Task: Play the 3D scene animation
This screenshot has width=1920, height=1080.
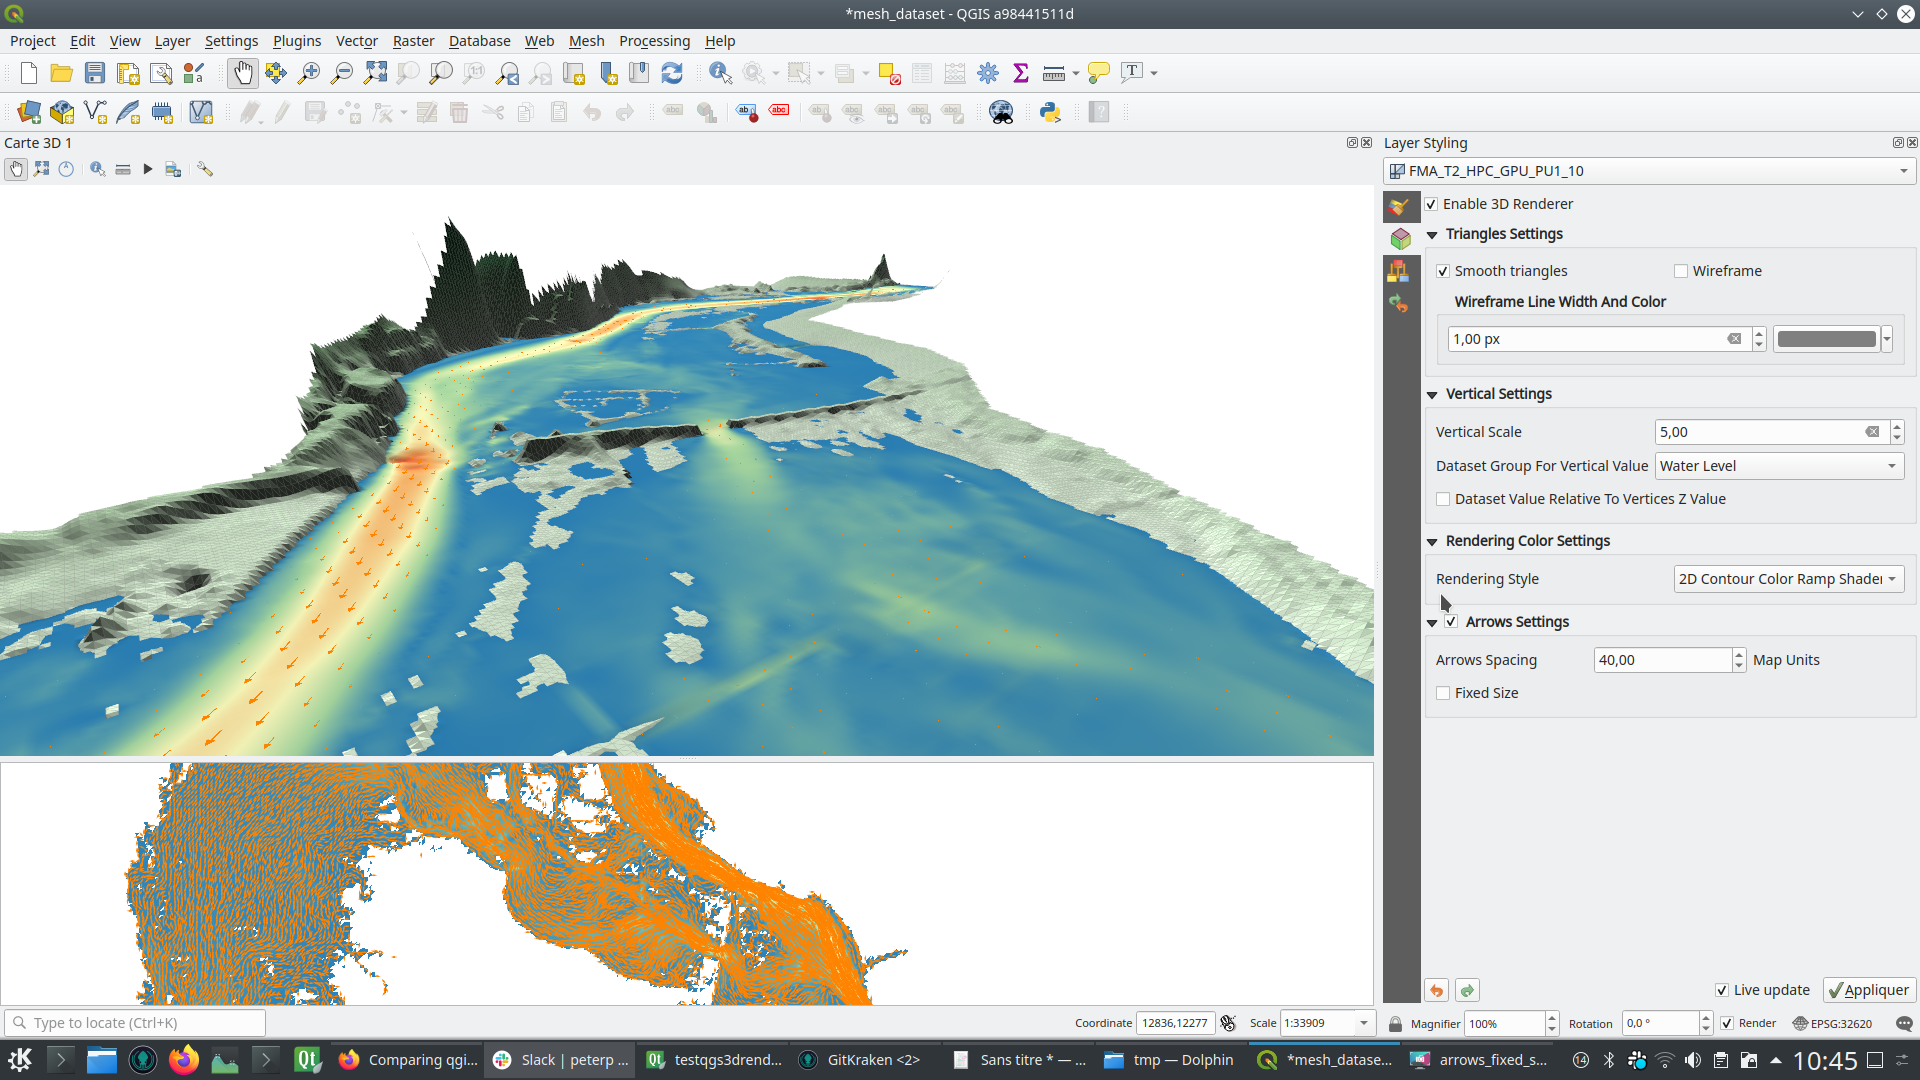Action: pyautogui.click(x=147, y=169)
